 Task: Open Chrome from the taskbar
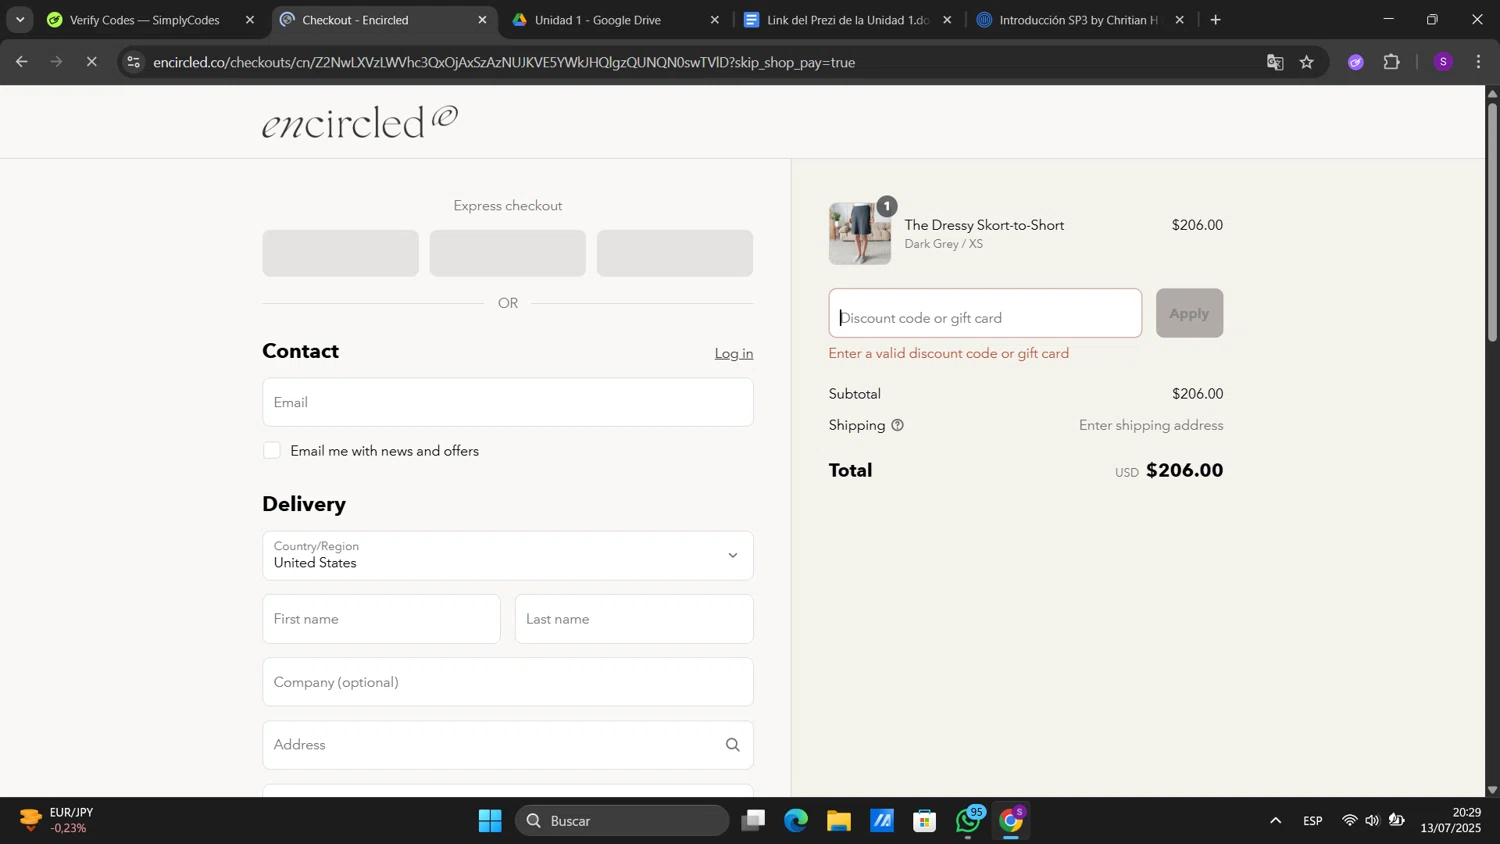(1011, 821)
